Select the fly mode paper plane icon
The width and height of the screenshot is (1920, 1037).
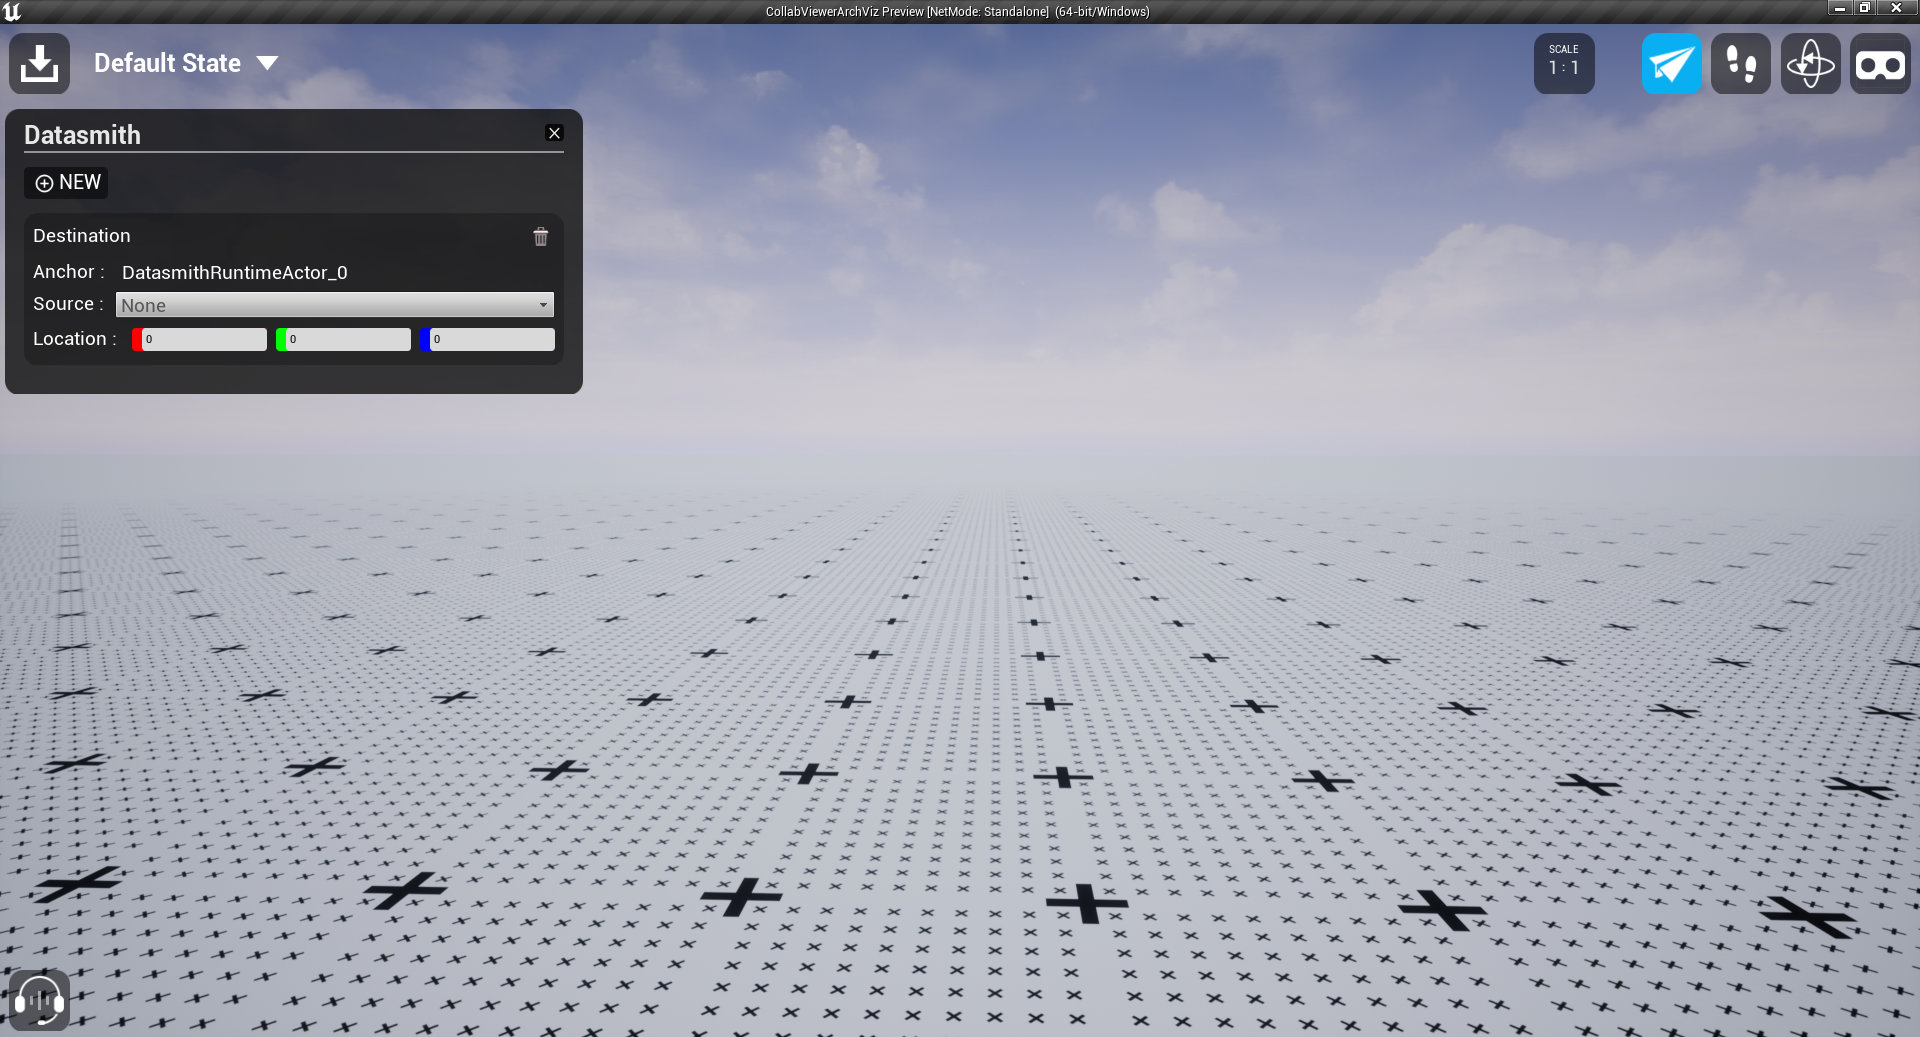tap(1671, 63)
